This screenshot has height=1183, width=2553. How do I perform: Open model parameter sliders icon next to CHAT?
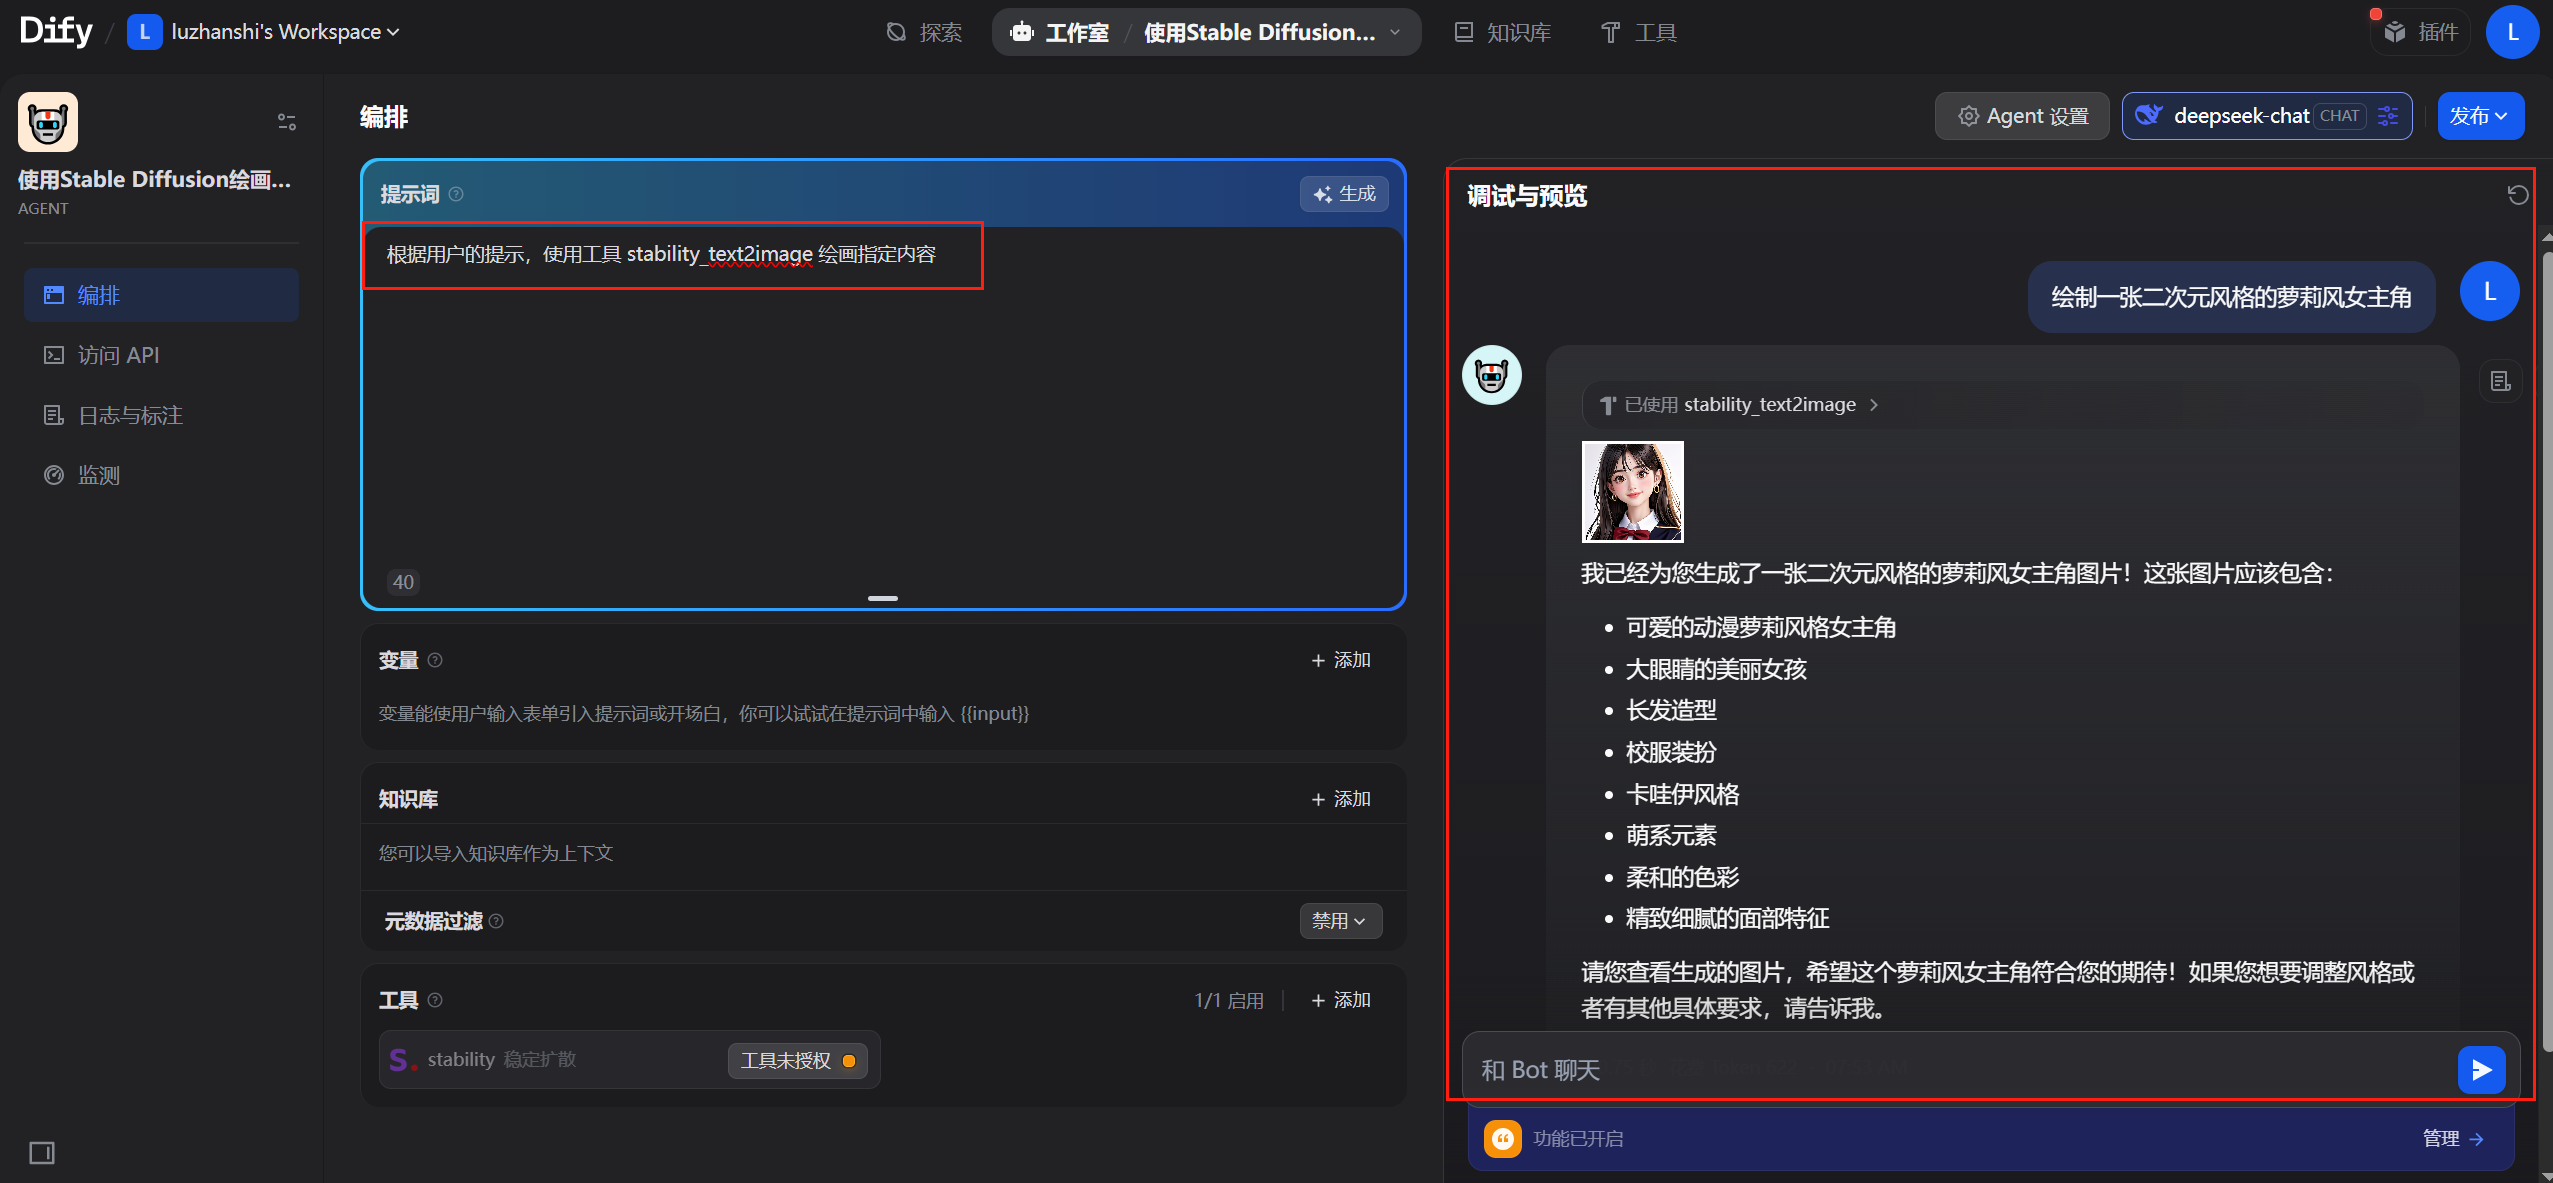[2389, 116]
